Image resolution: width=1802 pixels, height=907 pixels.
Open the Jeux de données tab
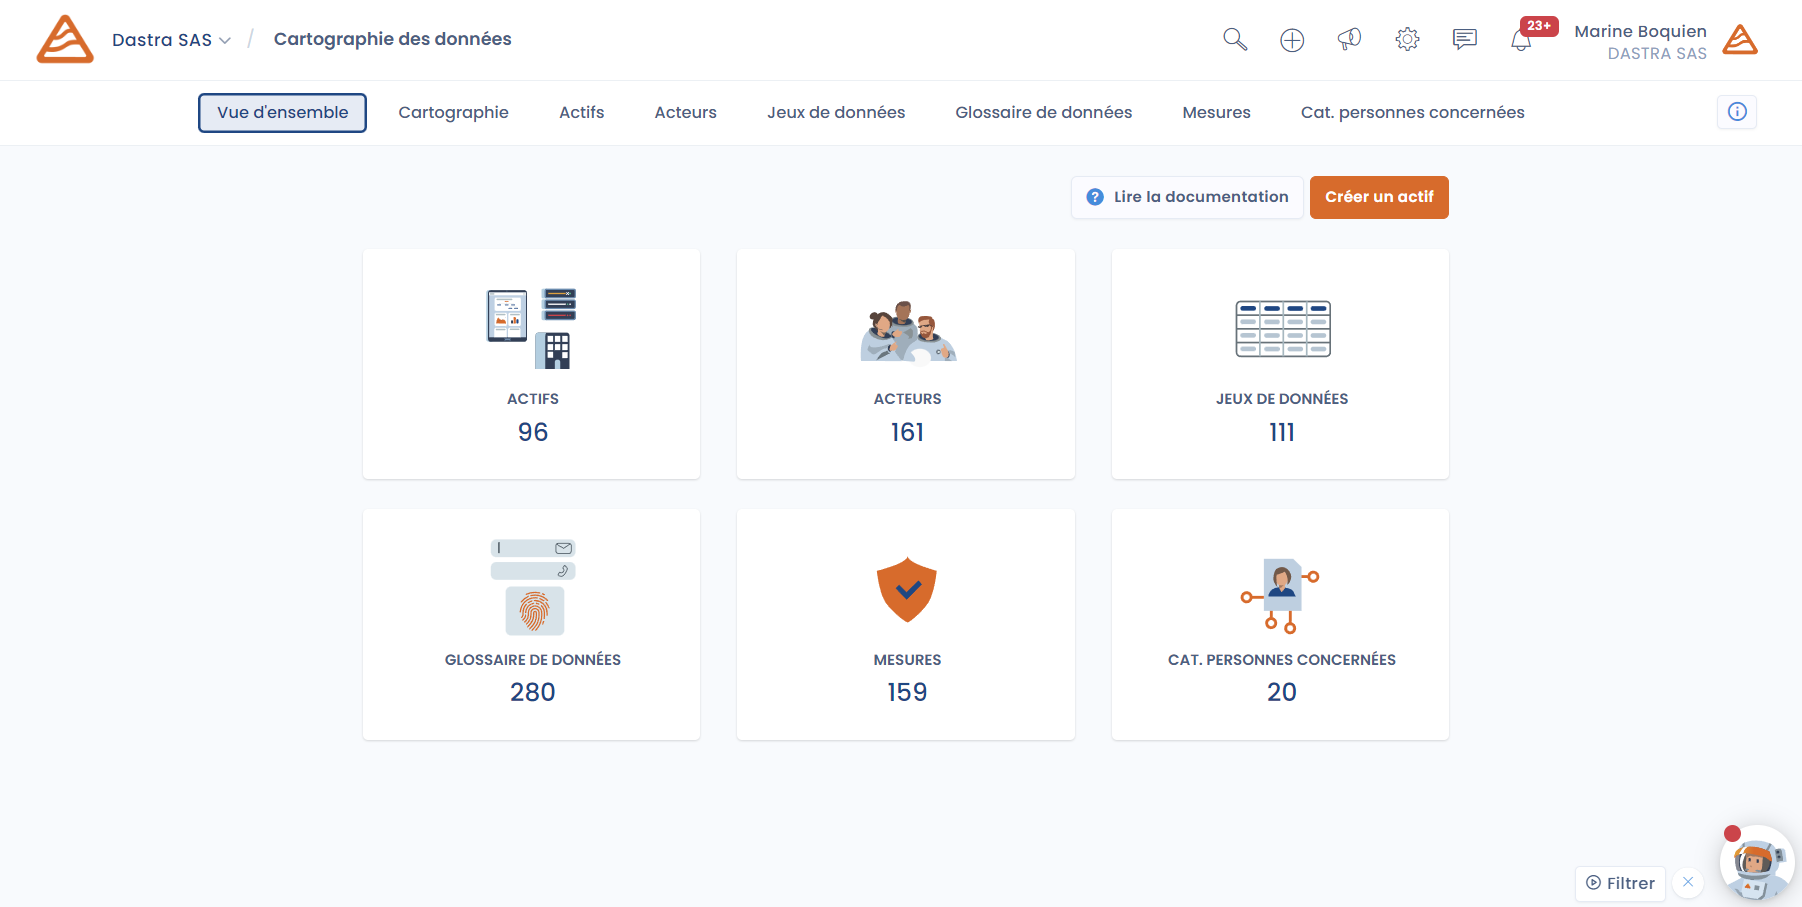pos(836,113)
